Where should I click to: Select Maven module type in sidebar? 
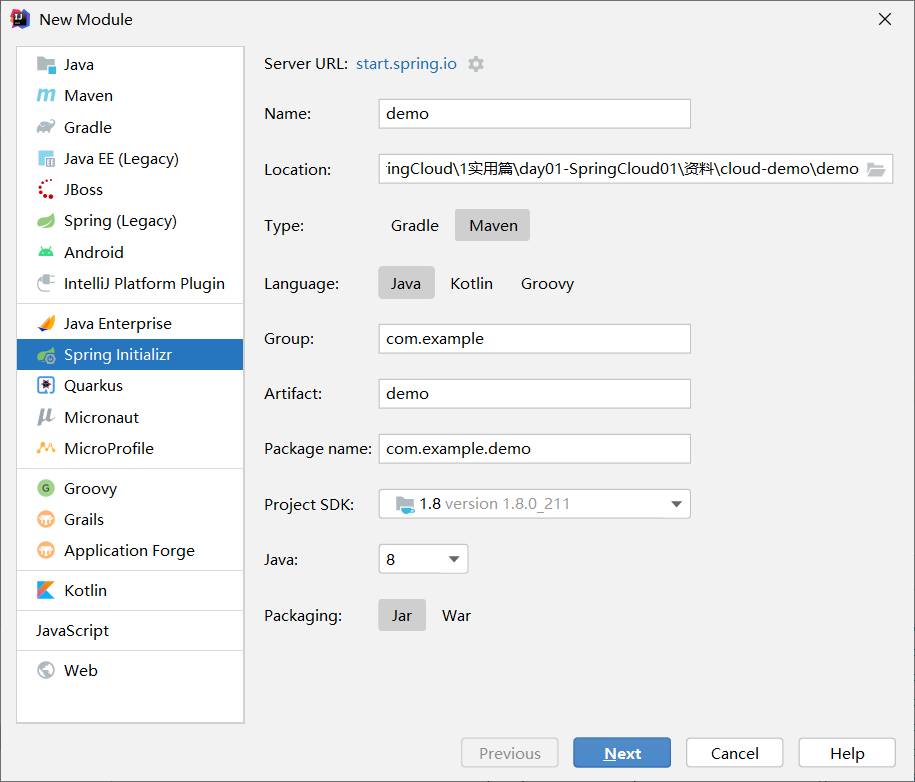tap(130, 95)
